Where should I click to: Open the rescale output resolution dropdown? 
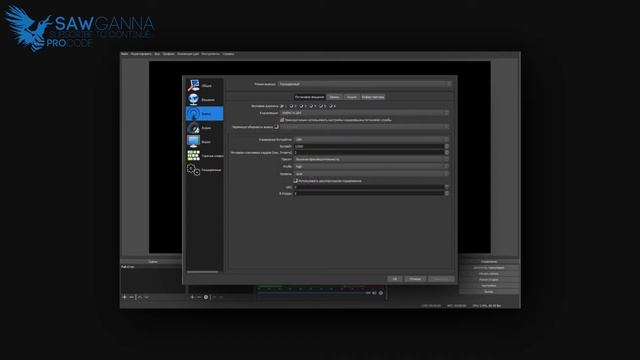pyautogui.click(x=364, y=127)
